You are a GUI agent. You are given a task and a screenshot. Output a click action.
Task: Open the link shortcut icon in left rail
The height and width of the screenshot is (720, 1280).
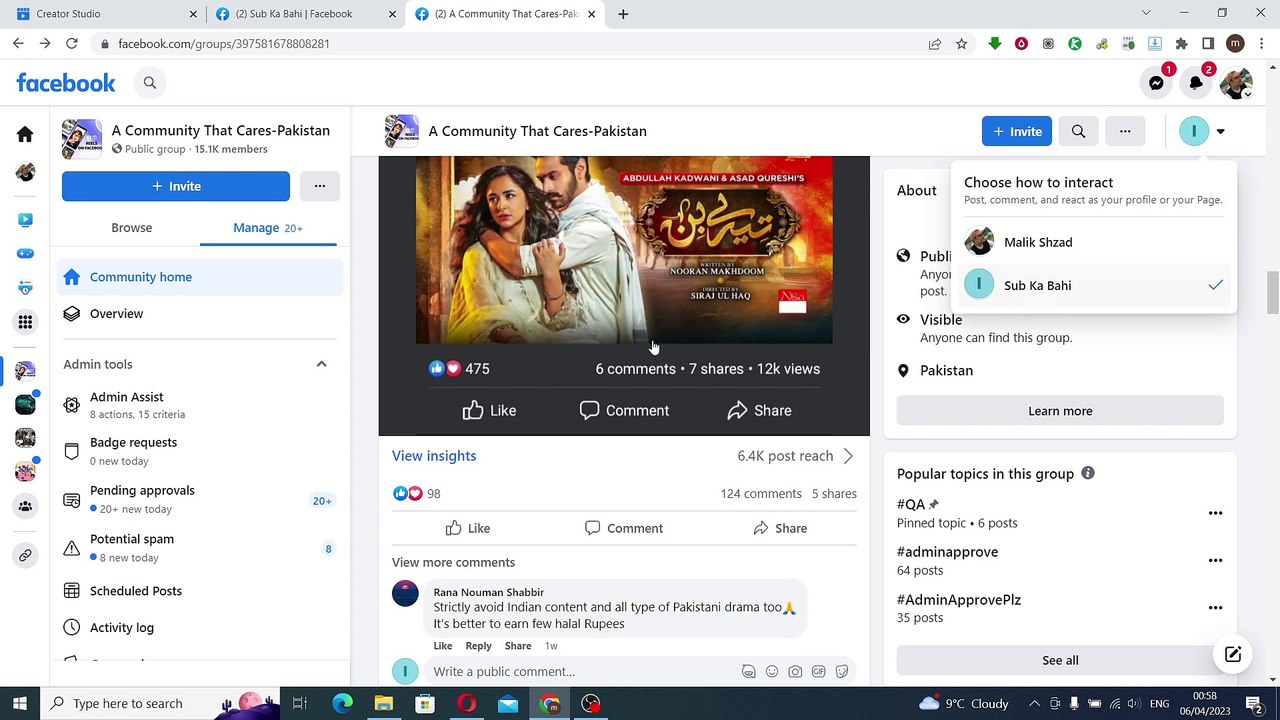25,555
